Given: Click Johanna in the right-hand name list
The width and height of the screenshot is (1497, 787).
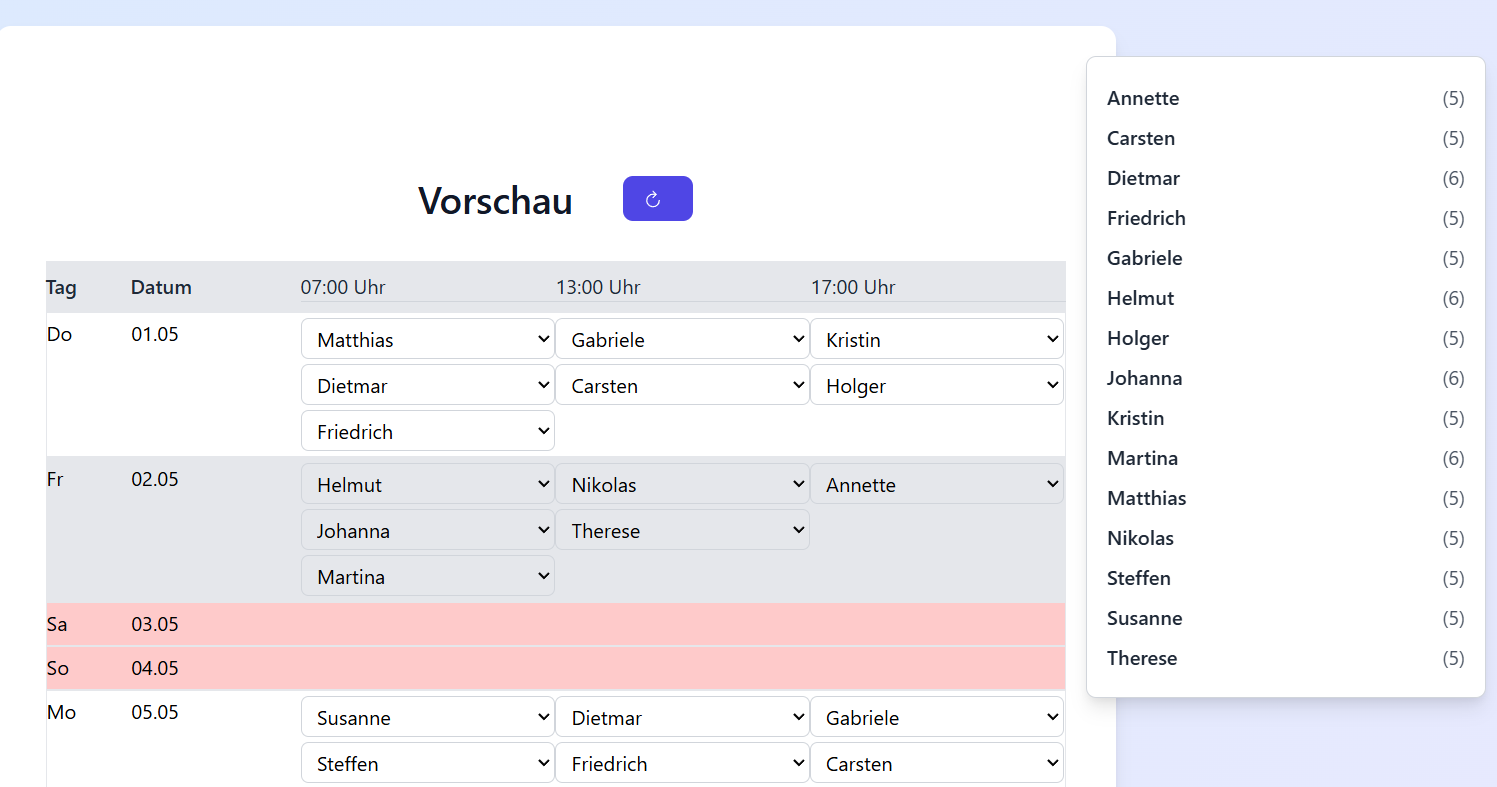Looking at the screenshot, I should pyautogui.click(x=1144, y=378).
